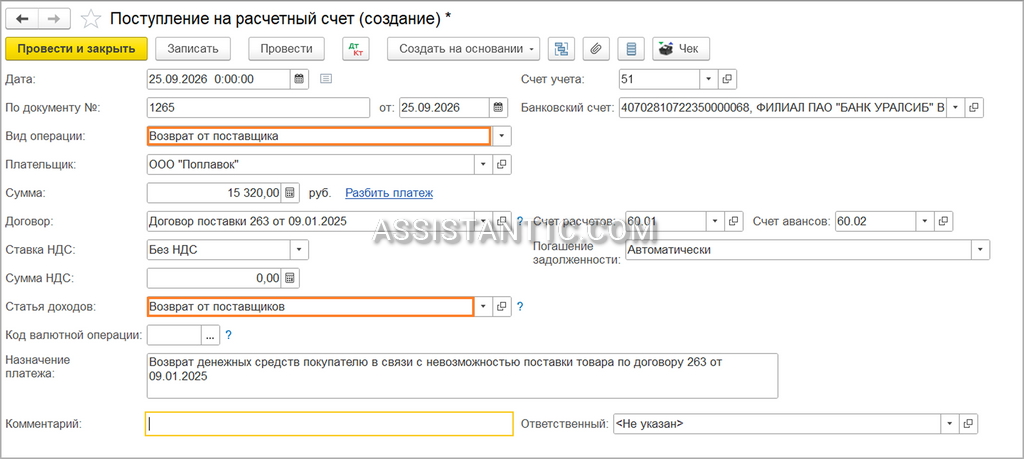Open the Банковский счет record
Viewport: 1024px width, 459px height.
tap(974, 107)
